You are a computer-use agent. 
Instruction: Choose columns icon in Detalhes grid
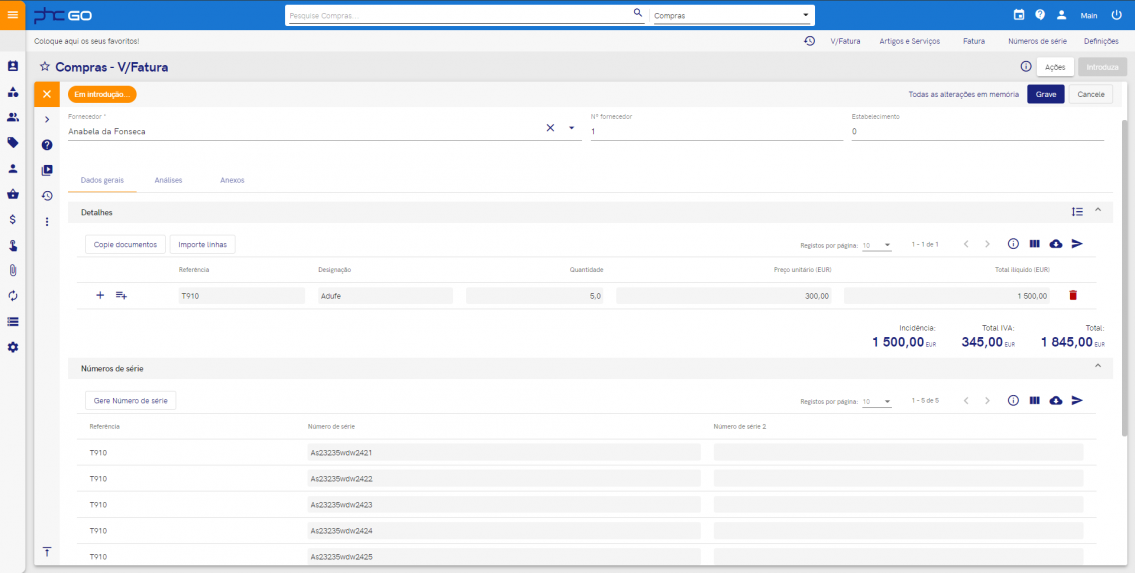point(1034,244)
